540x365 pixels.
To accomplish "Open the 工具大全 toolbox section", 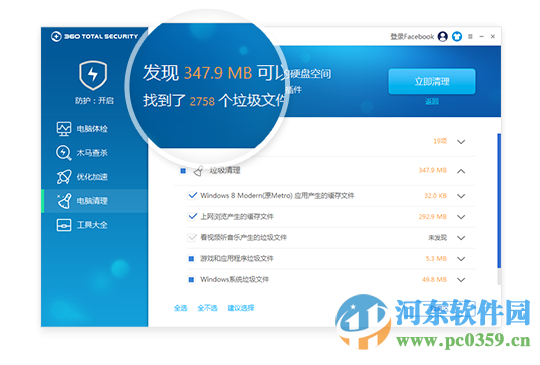I will 94,225.
